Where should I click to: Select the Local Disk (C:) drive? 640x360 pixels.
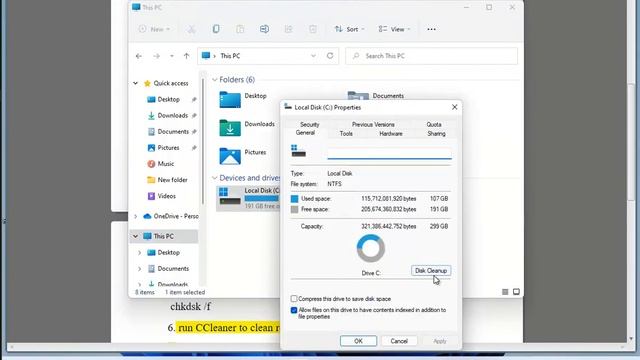[248, 198]
